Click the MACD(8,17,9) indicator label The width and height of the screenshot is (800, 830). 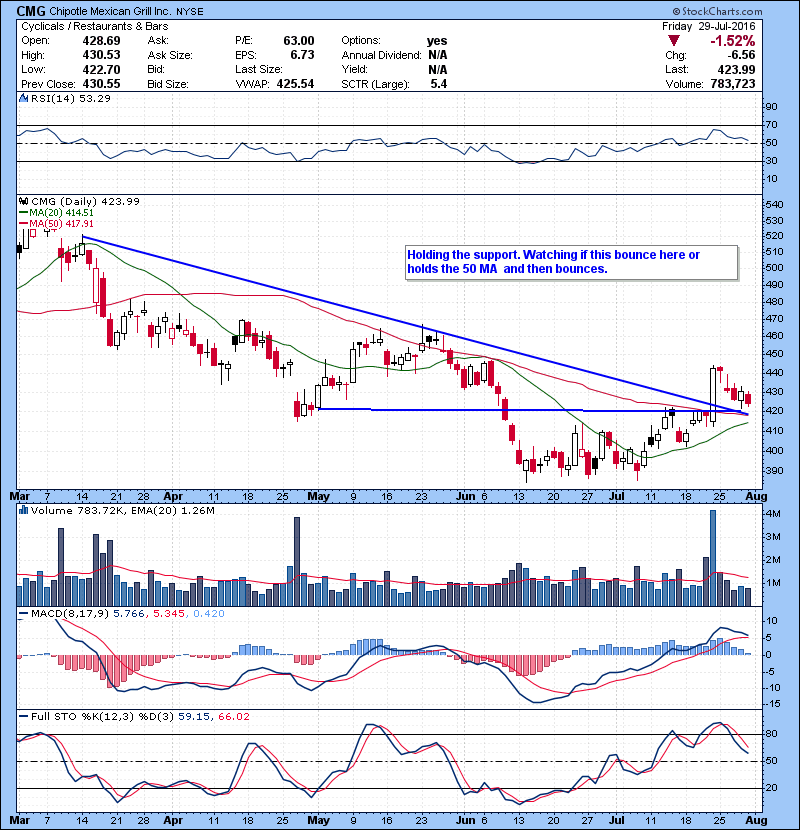tap(70, 614)
